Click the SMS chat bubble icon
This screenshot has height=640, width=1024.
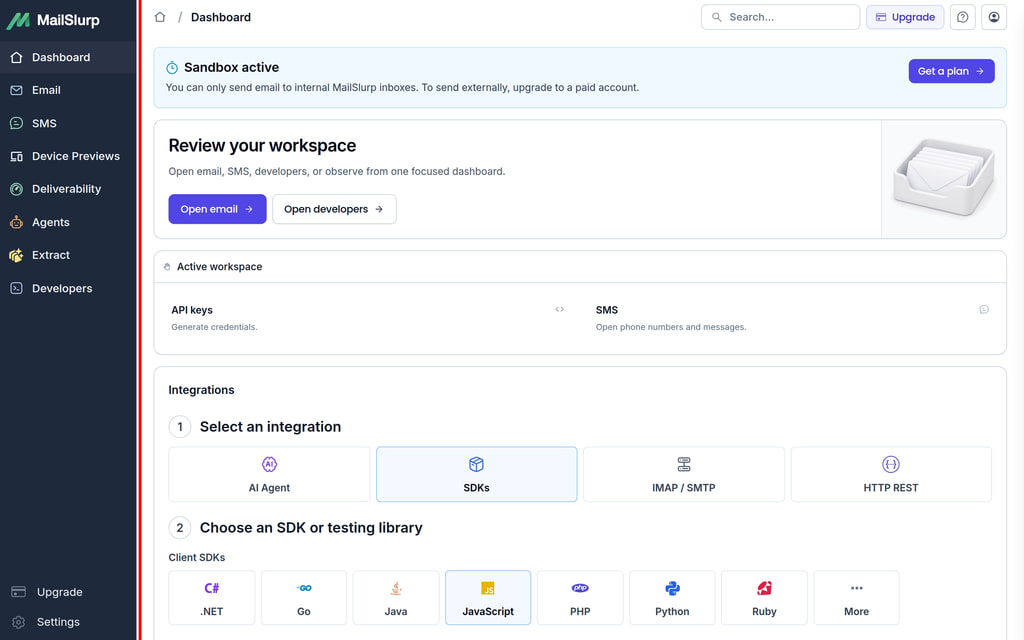[x=16, y=123]
